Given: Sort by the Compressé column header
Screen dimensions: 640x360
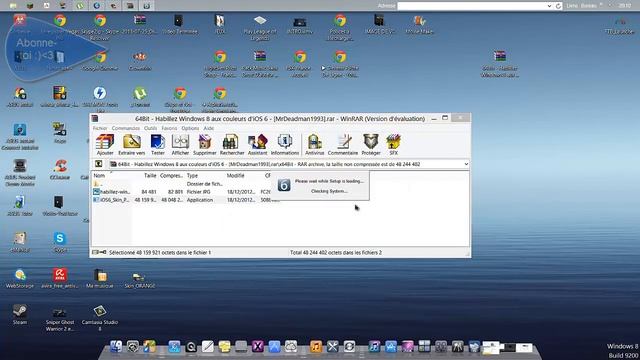Looking at the screenshot, I should pyautogui.click(x=171, y=176).
